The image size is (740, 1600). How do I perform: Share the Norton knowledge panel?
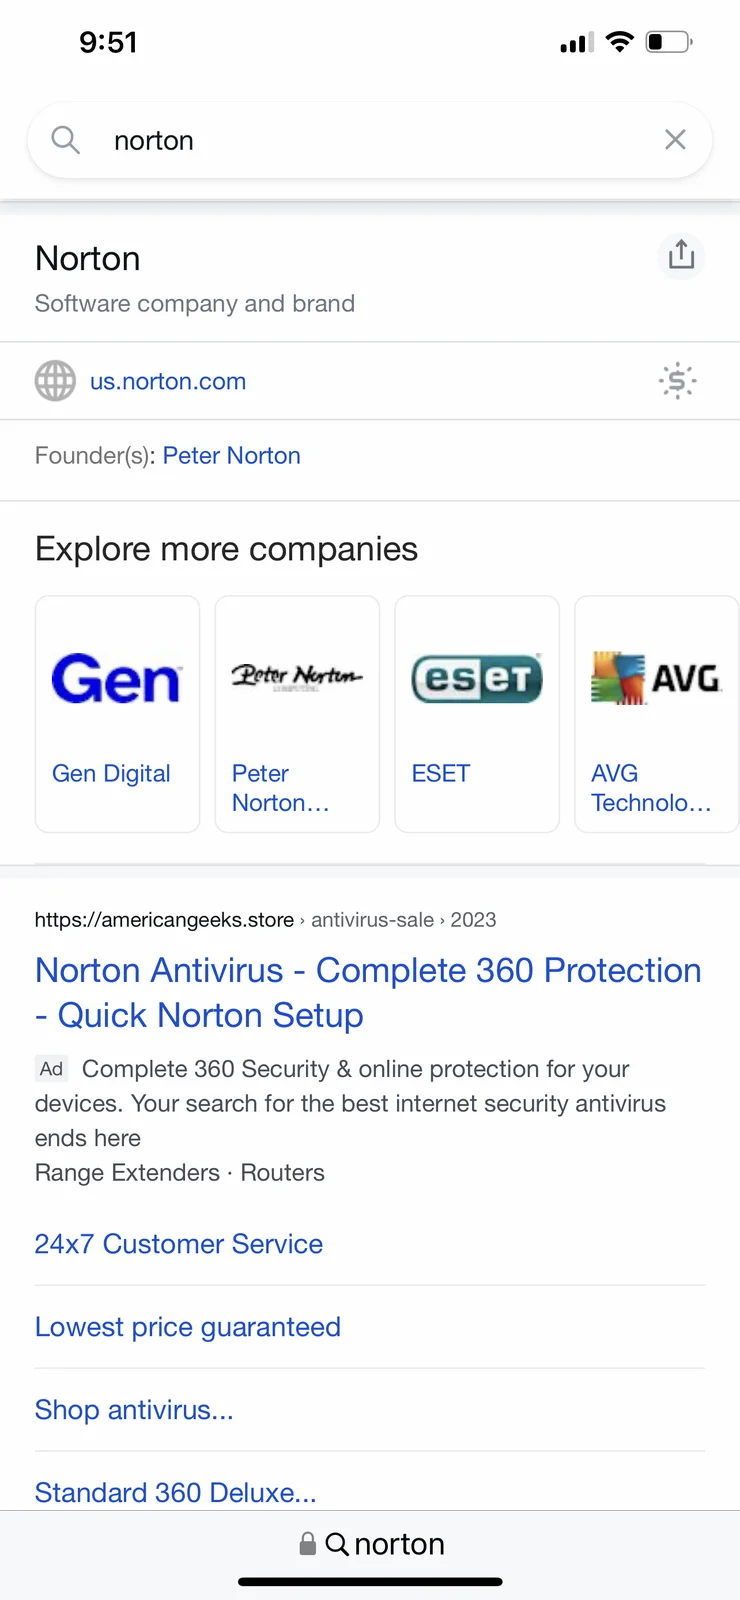[681, 255]
